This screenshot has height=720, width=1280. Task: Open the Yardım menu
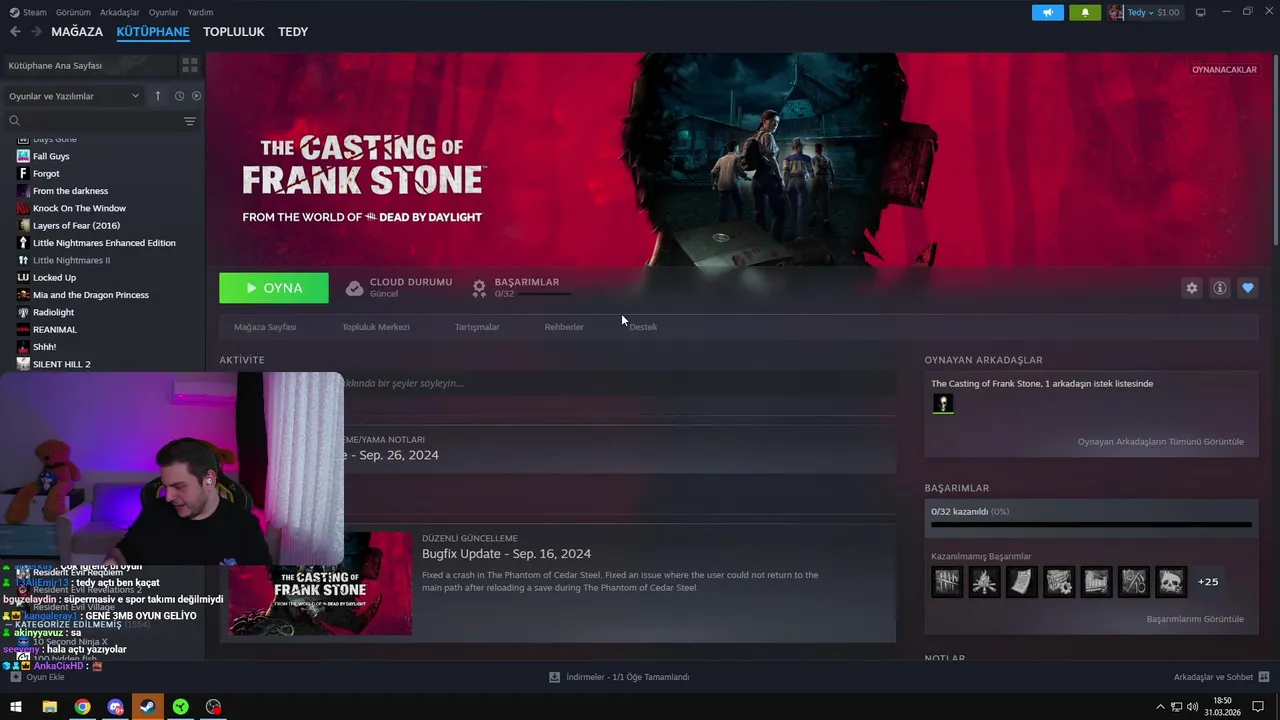(x=200, y=13)
